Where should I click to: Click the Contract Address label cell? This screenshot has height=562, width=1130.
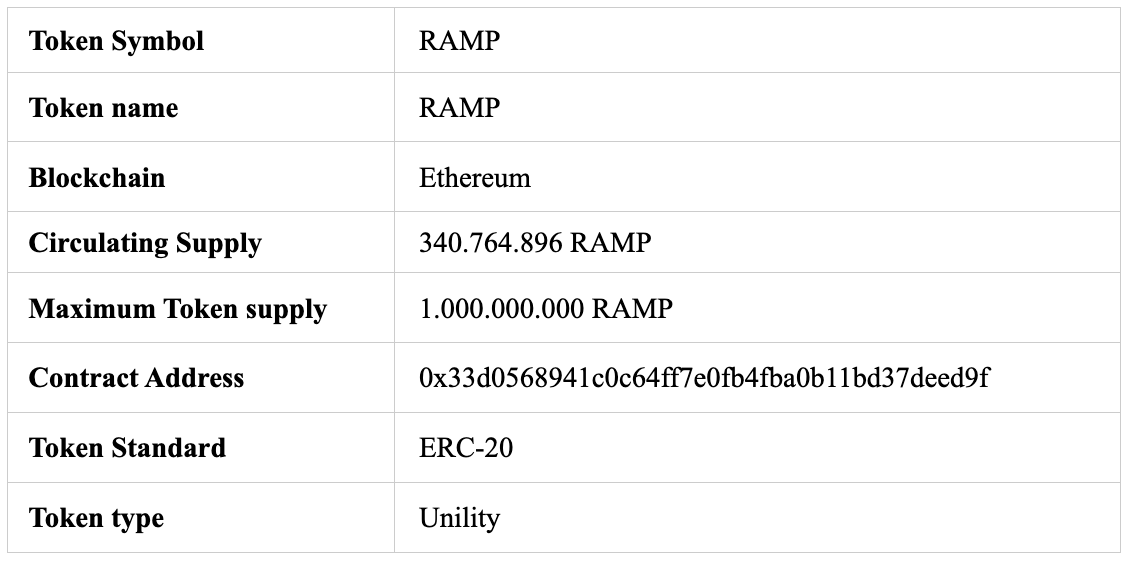pos(136,378)
